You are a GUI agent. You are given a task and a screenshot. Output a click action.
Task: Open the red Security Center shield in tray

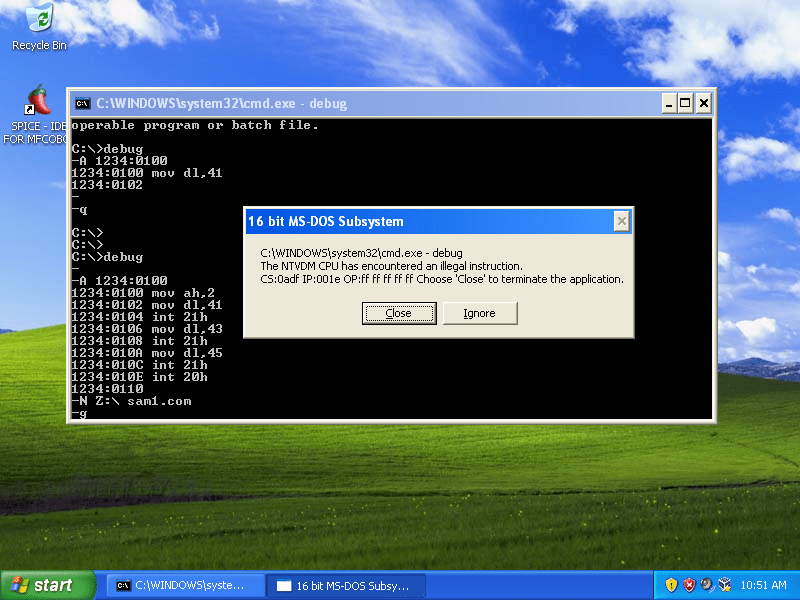click(x=688, y=584)
